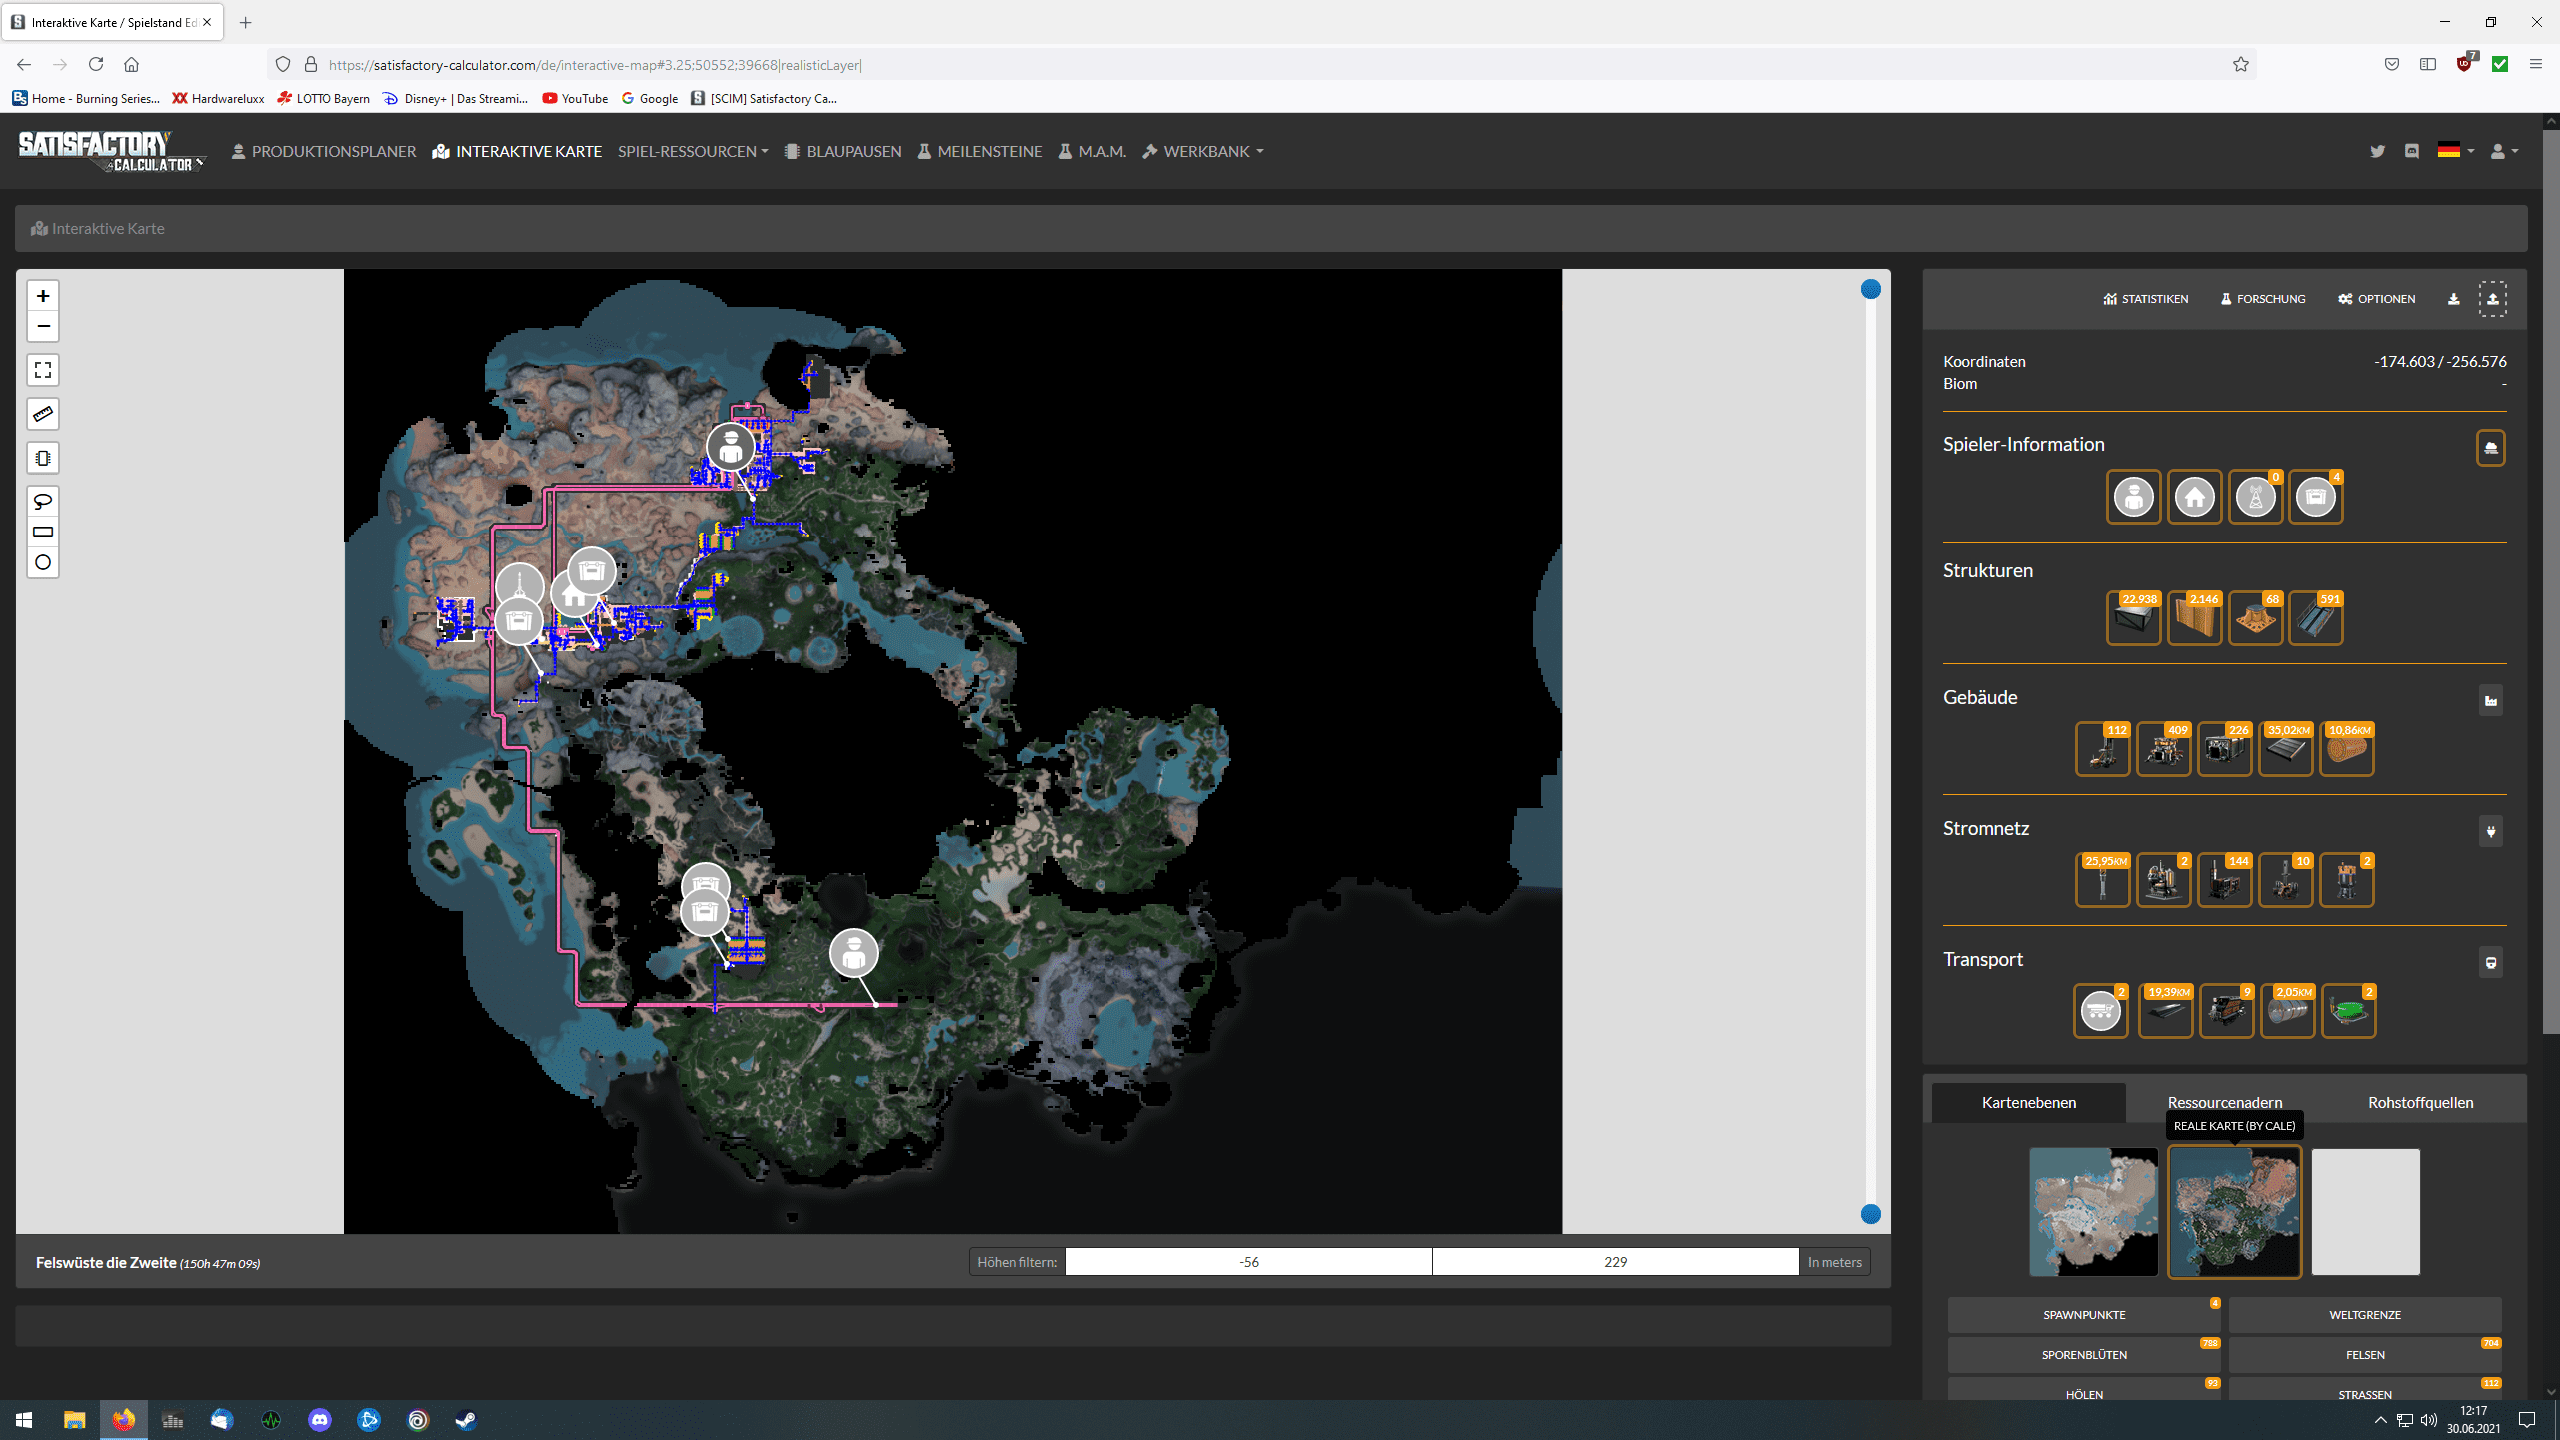Select the circle selection tool

[43, 562]
